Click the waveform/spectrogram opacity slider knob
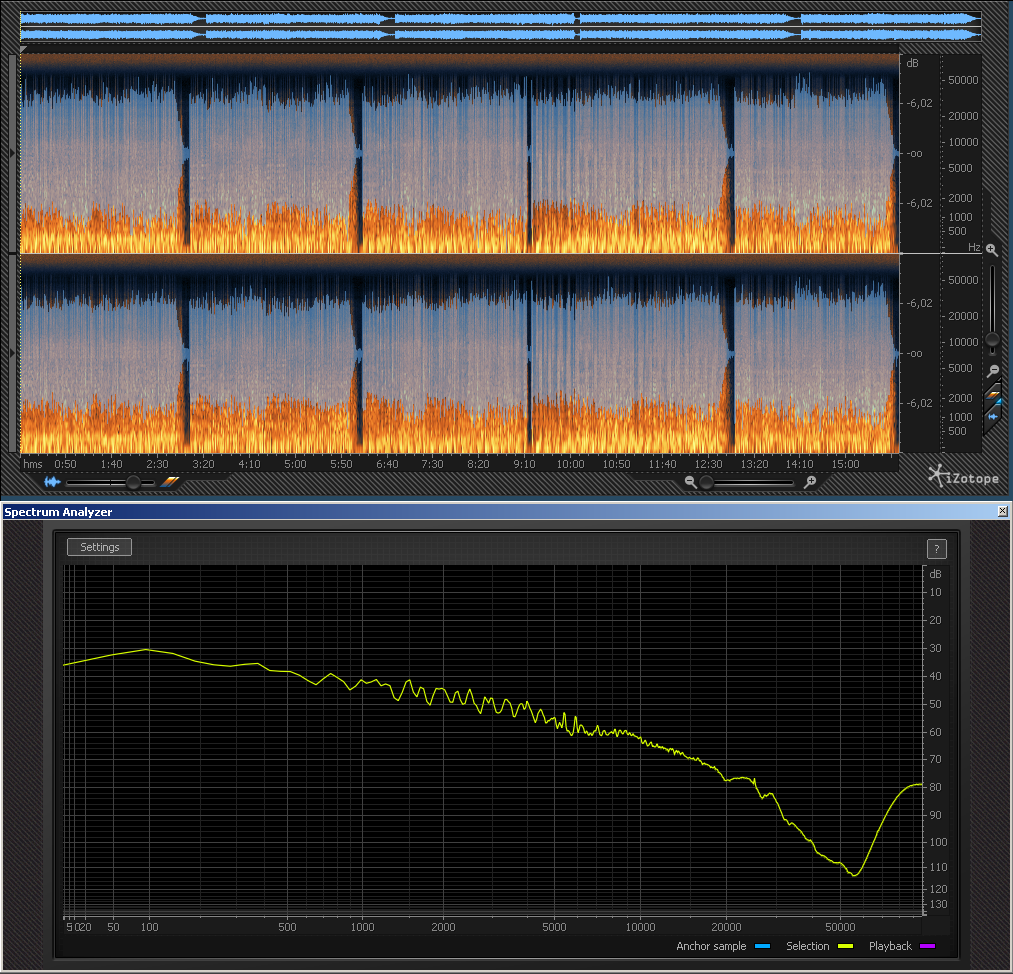This screenshot has height=974, width=1013. (132, 482)
